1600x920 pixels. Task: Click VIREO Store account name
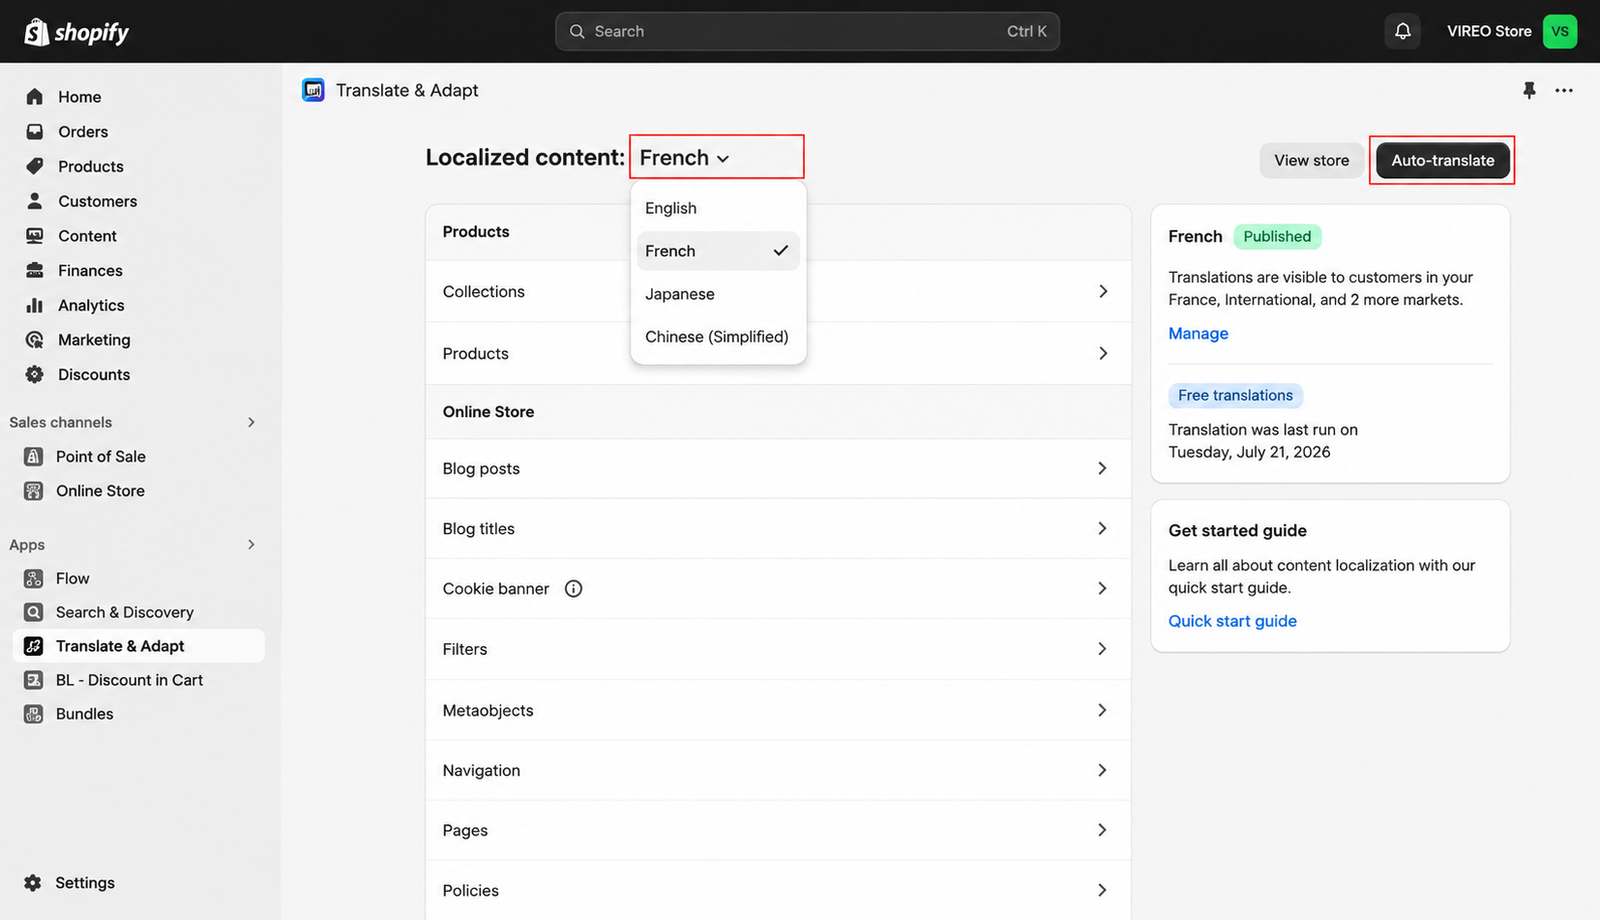(x=1489, y=31)
